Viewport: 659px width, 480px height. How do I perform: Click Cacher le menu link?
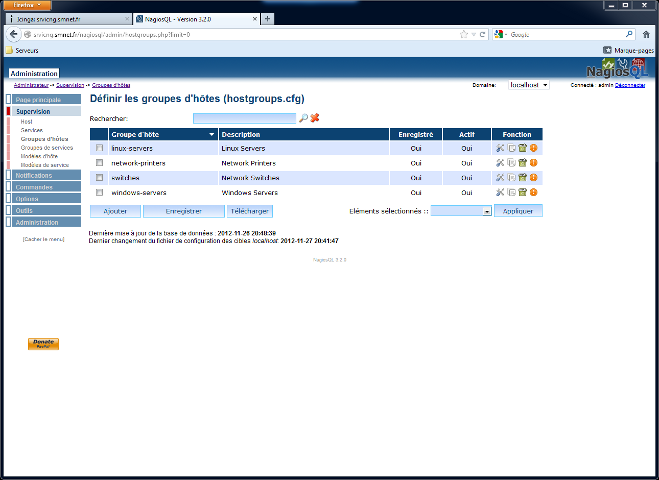43,239
